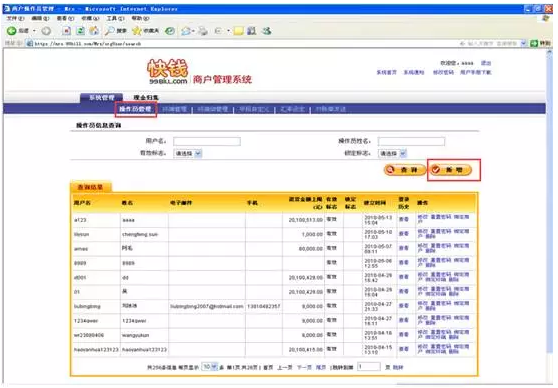Open the 文件 (File) menu

(x=15, y=18)
